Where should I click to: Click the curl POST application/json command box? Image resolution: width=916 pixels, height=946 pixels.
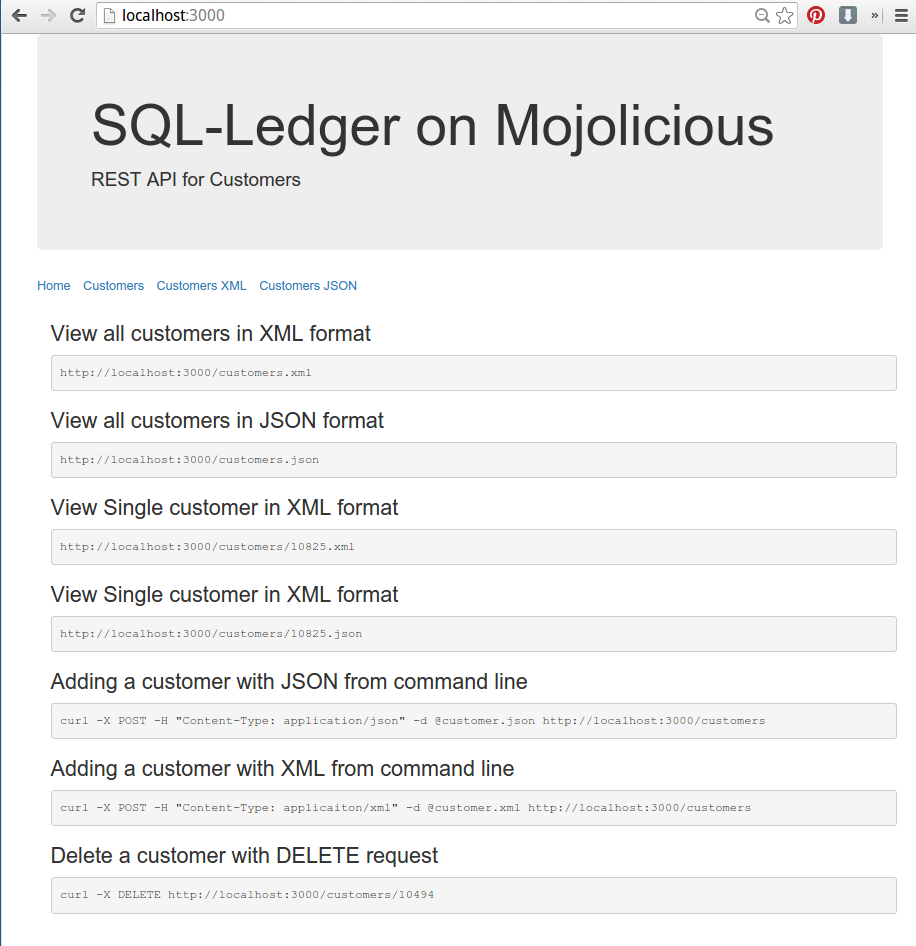click(474, 721)
